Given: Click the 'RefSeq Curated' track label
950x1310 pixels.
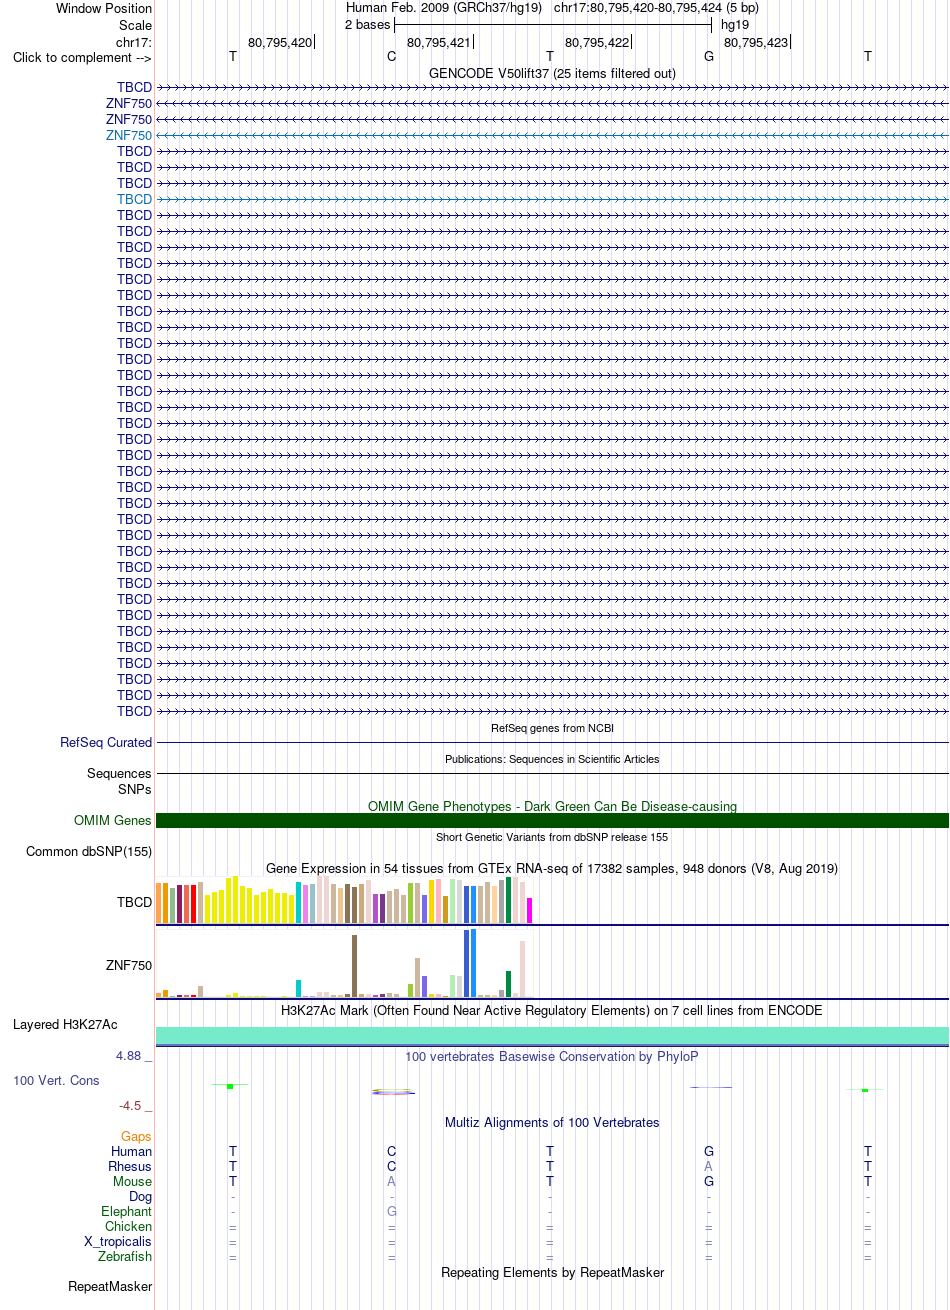Looking at the screenshot, I should [x=106, y=743].
